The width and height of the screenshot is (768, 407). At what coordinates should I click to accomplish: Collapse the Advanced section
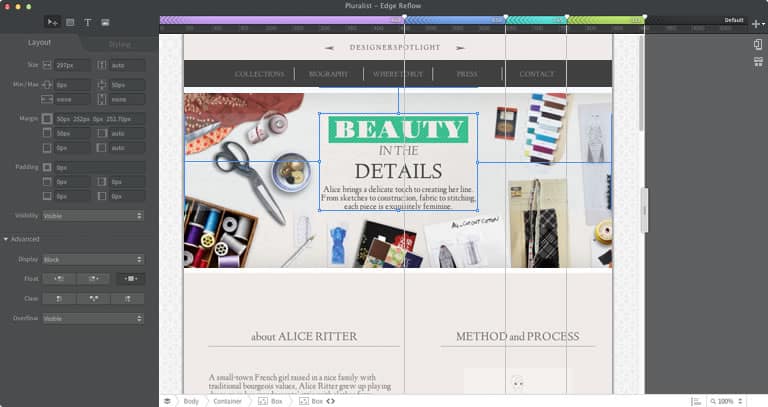pos(6,239)
